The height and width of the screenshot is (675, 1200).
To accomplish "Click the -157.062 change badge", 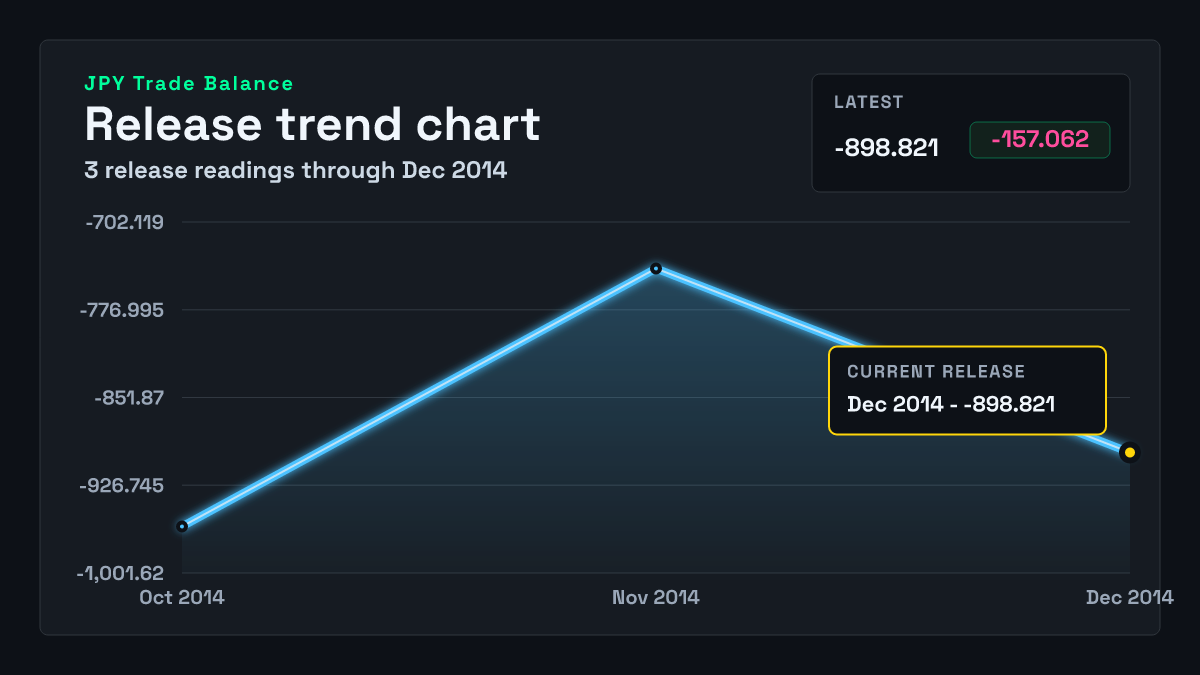I will (x=1040, y=140).
